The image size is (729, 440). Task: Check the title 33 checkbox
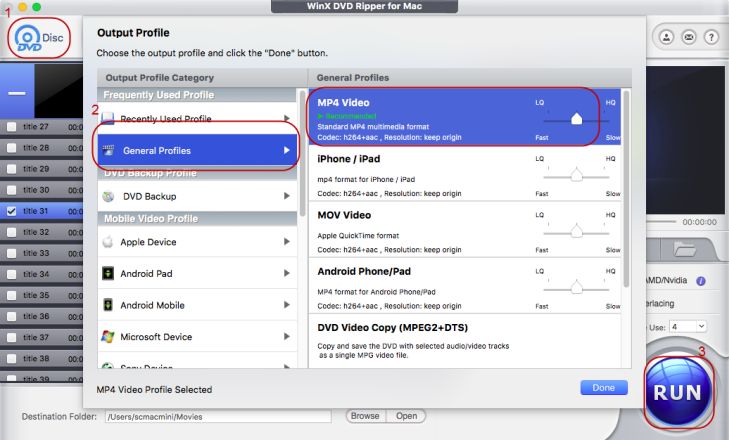click(x=12, y=253)
